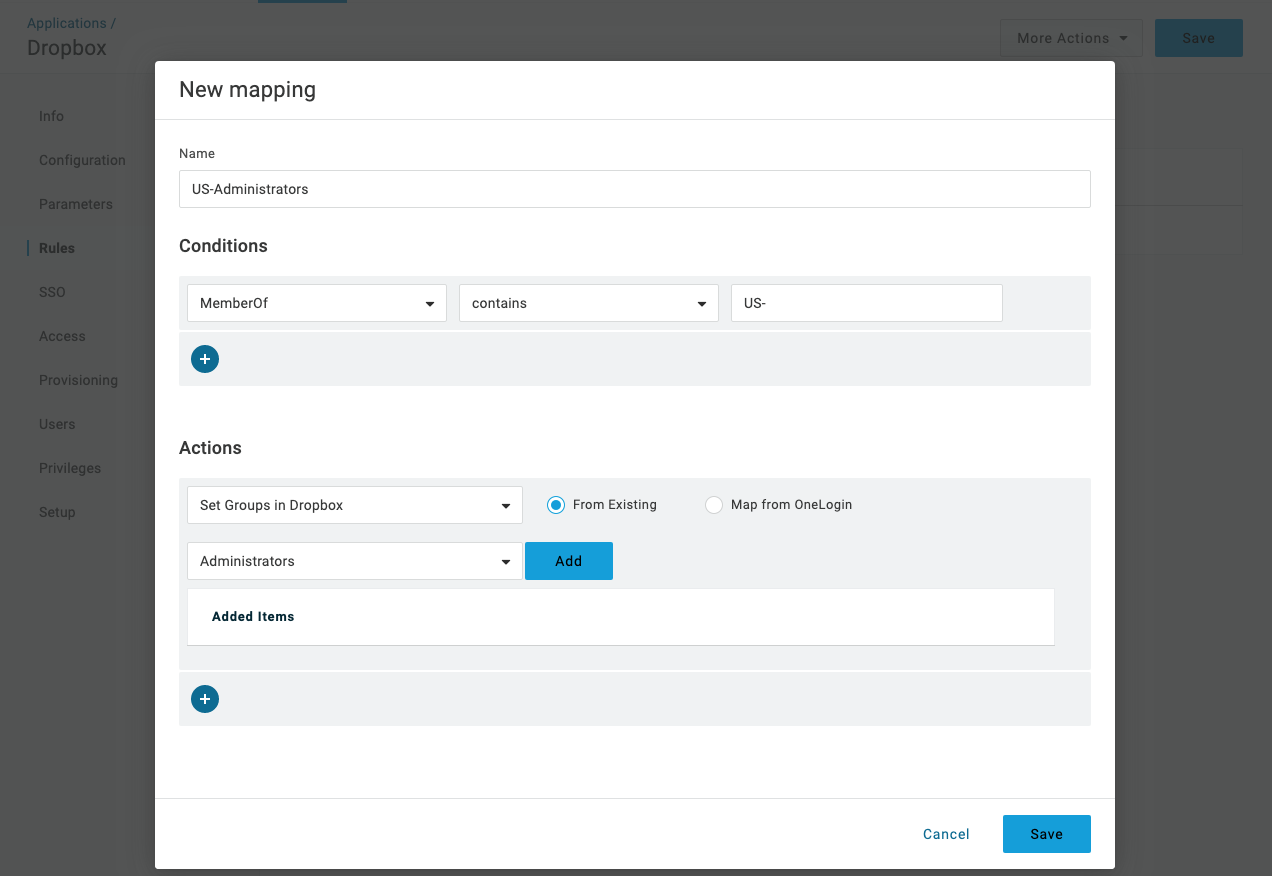Open the Provisioning tab
The width and height of the screenshot is (1272, 876).
tap(78, 380)
